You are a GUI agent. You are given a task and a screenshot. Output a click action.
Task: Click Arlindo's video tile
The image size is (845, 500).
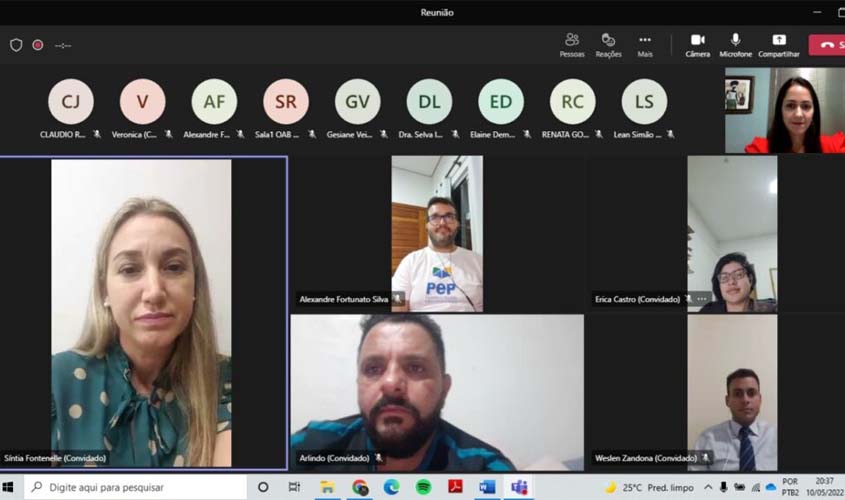point(437,392)
